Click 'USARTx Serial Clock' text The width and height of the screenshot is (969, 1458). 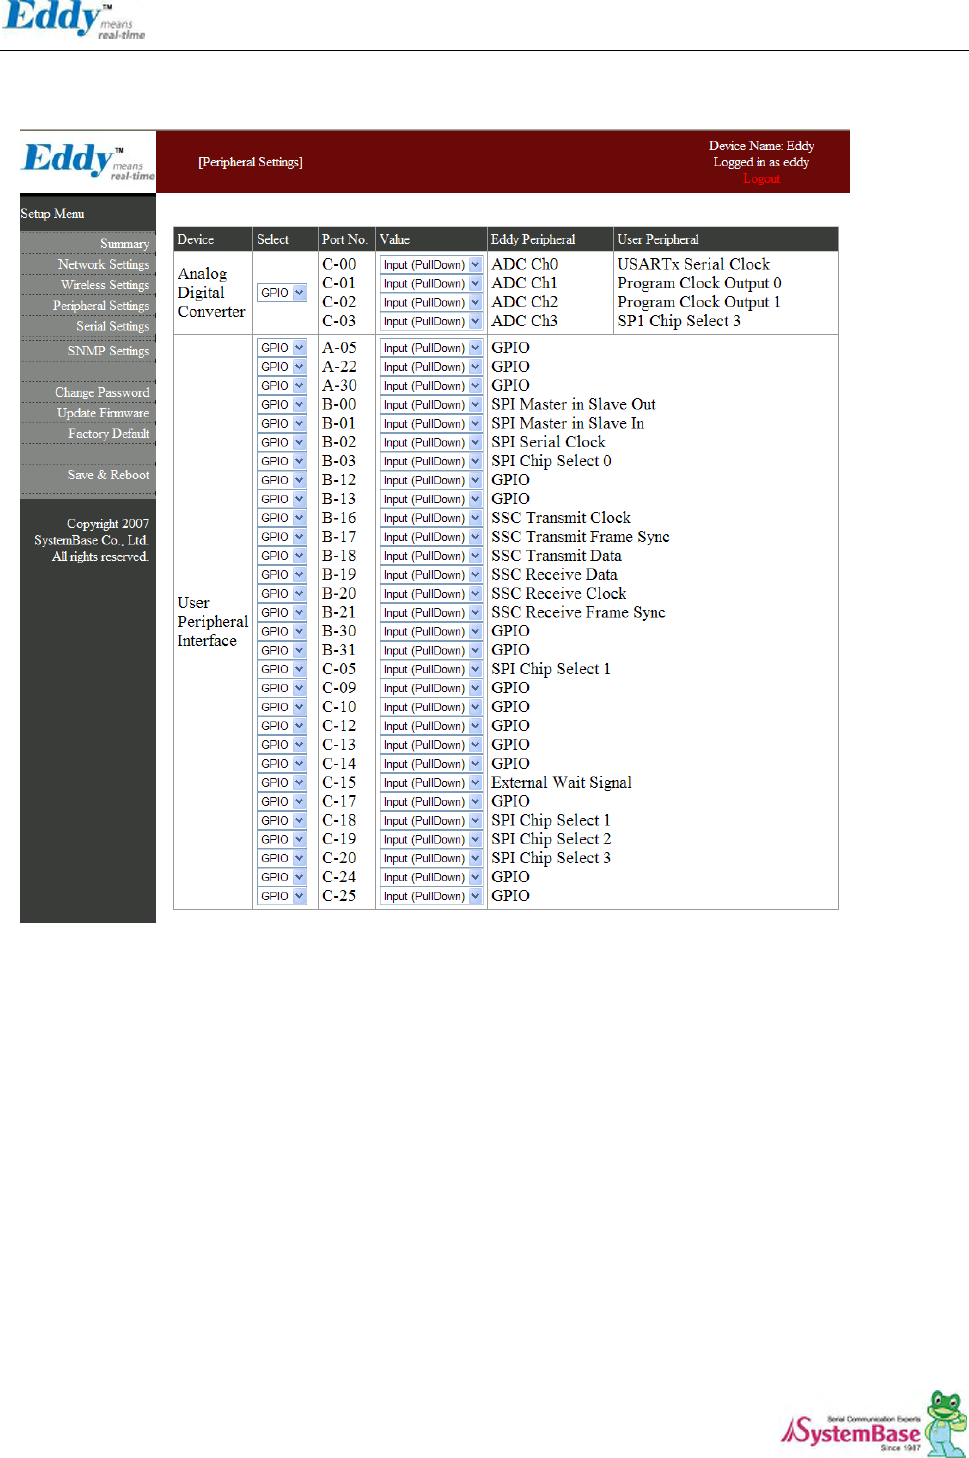click(x=693, y=264)
